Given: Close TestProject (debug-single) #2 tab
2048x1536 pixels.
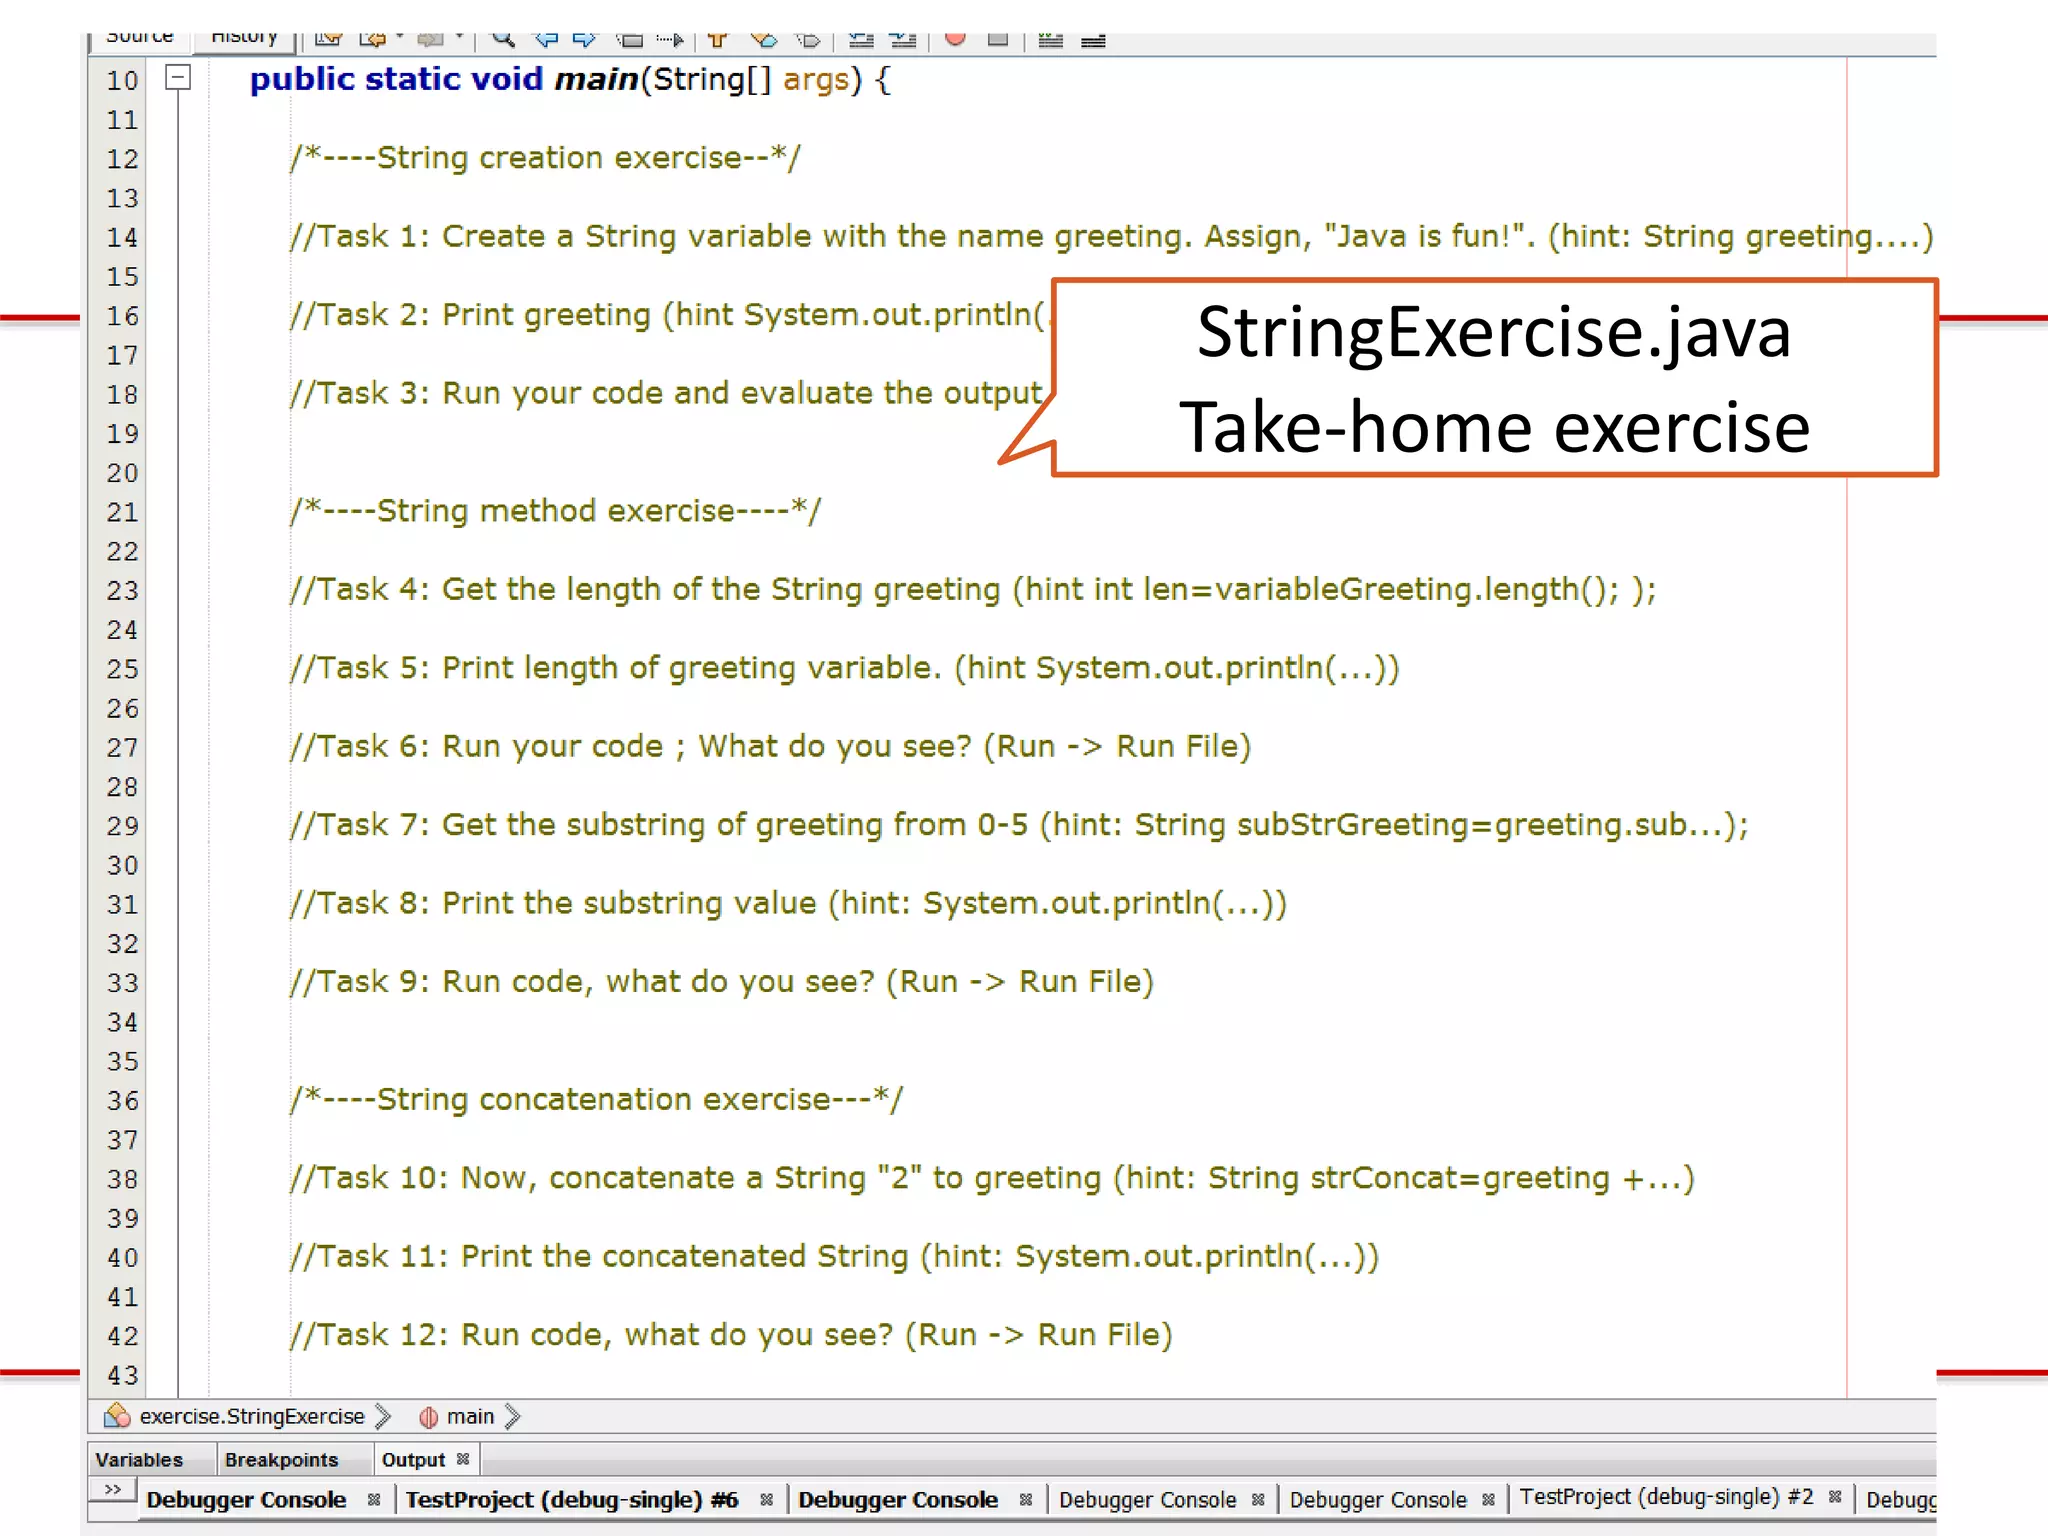Looking at the screenshot, I should pos(1835,1497).
